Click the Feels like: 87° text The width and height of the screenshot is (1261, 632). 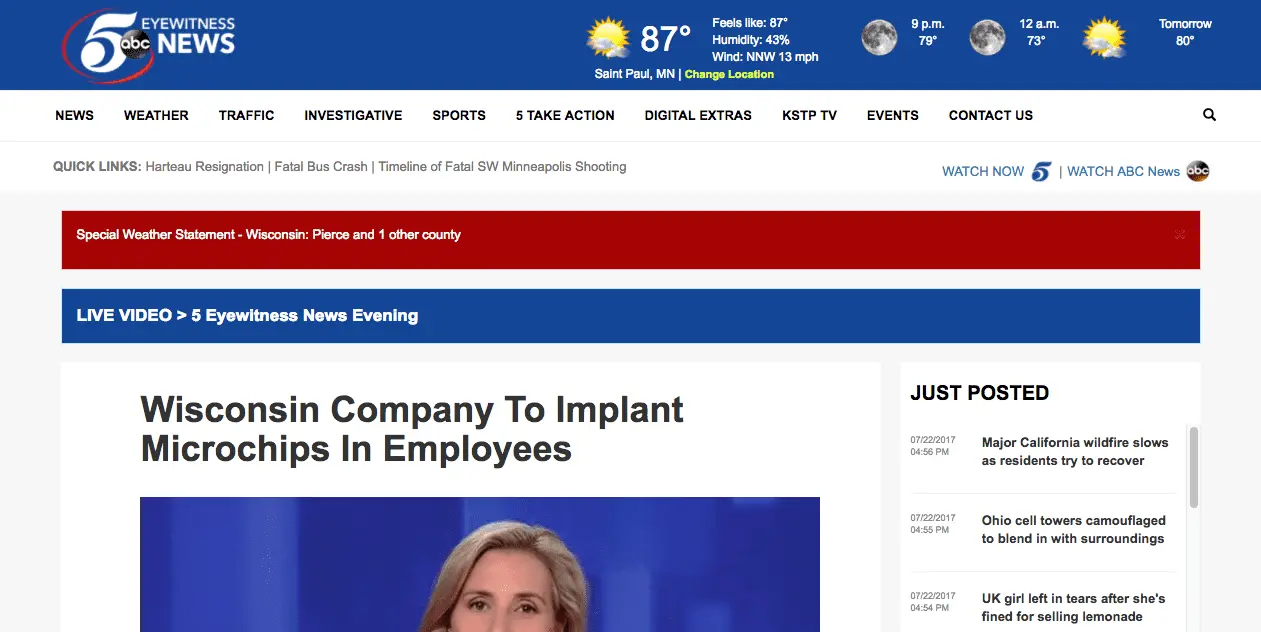click(x=750, y=23)
